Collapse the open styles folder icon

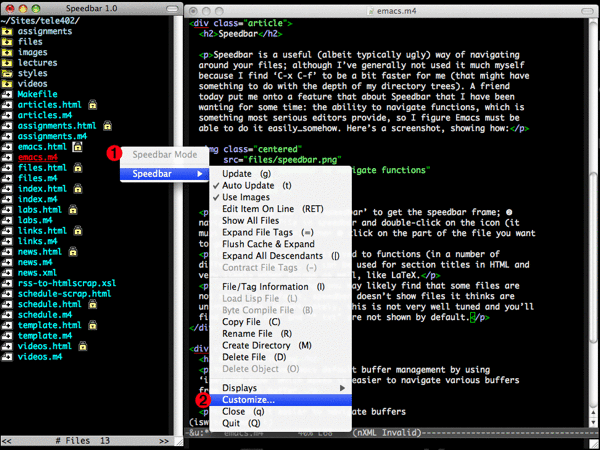click(x=7, y=73)
